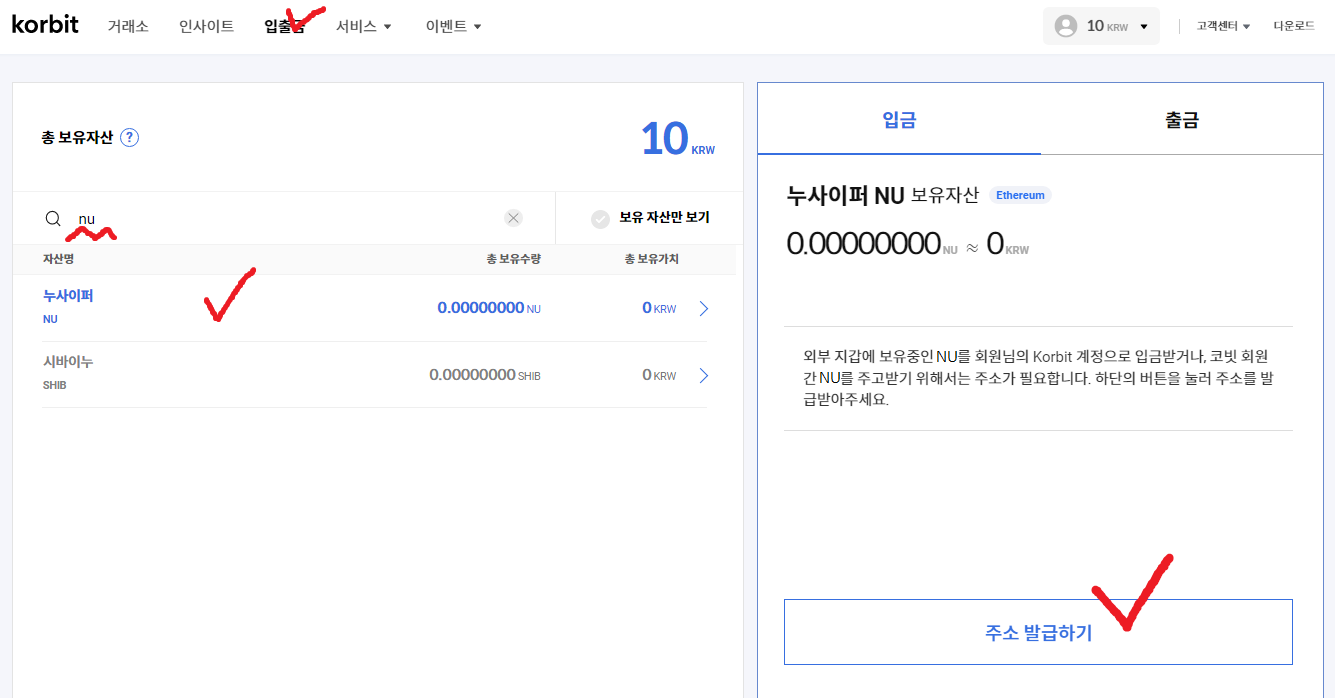Click the 누사이퍼 NU 보유자산 heading

point(883,195)
